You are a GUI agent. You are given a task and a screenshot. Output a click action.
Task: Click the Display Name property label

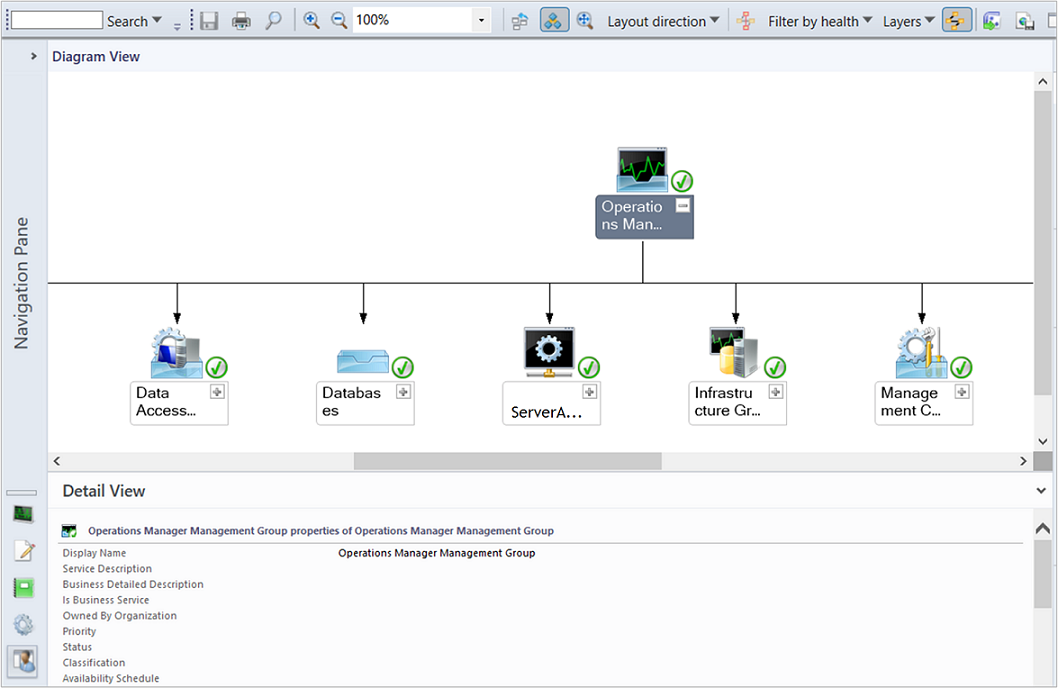click(x=94, y=553)
